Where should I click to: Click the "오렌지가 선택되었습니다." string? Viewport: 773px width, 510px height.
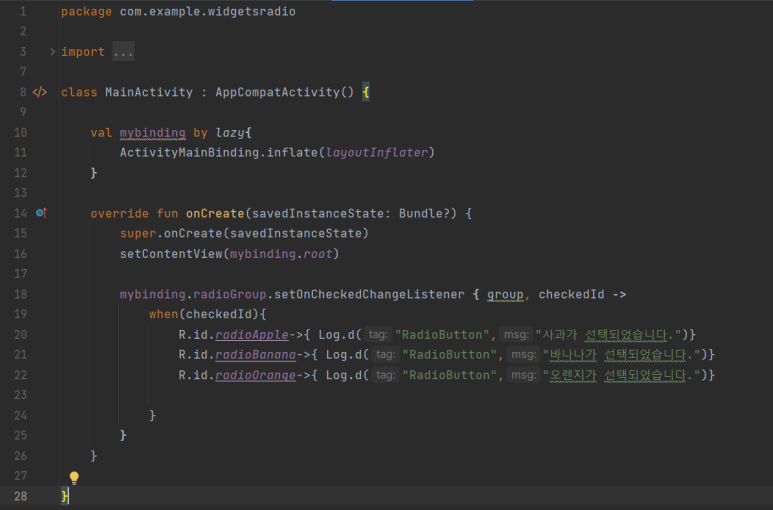(x=622, y=375)
